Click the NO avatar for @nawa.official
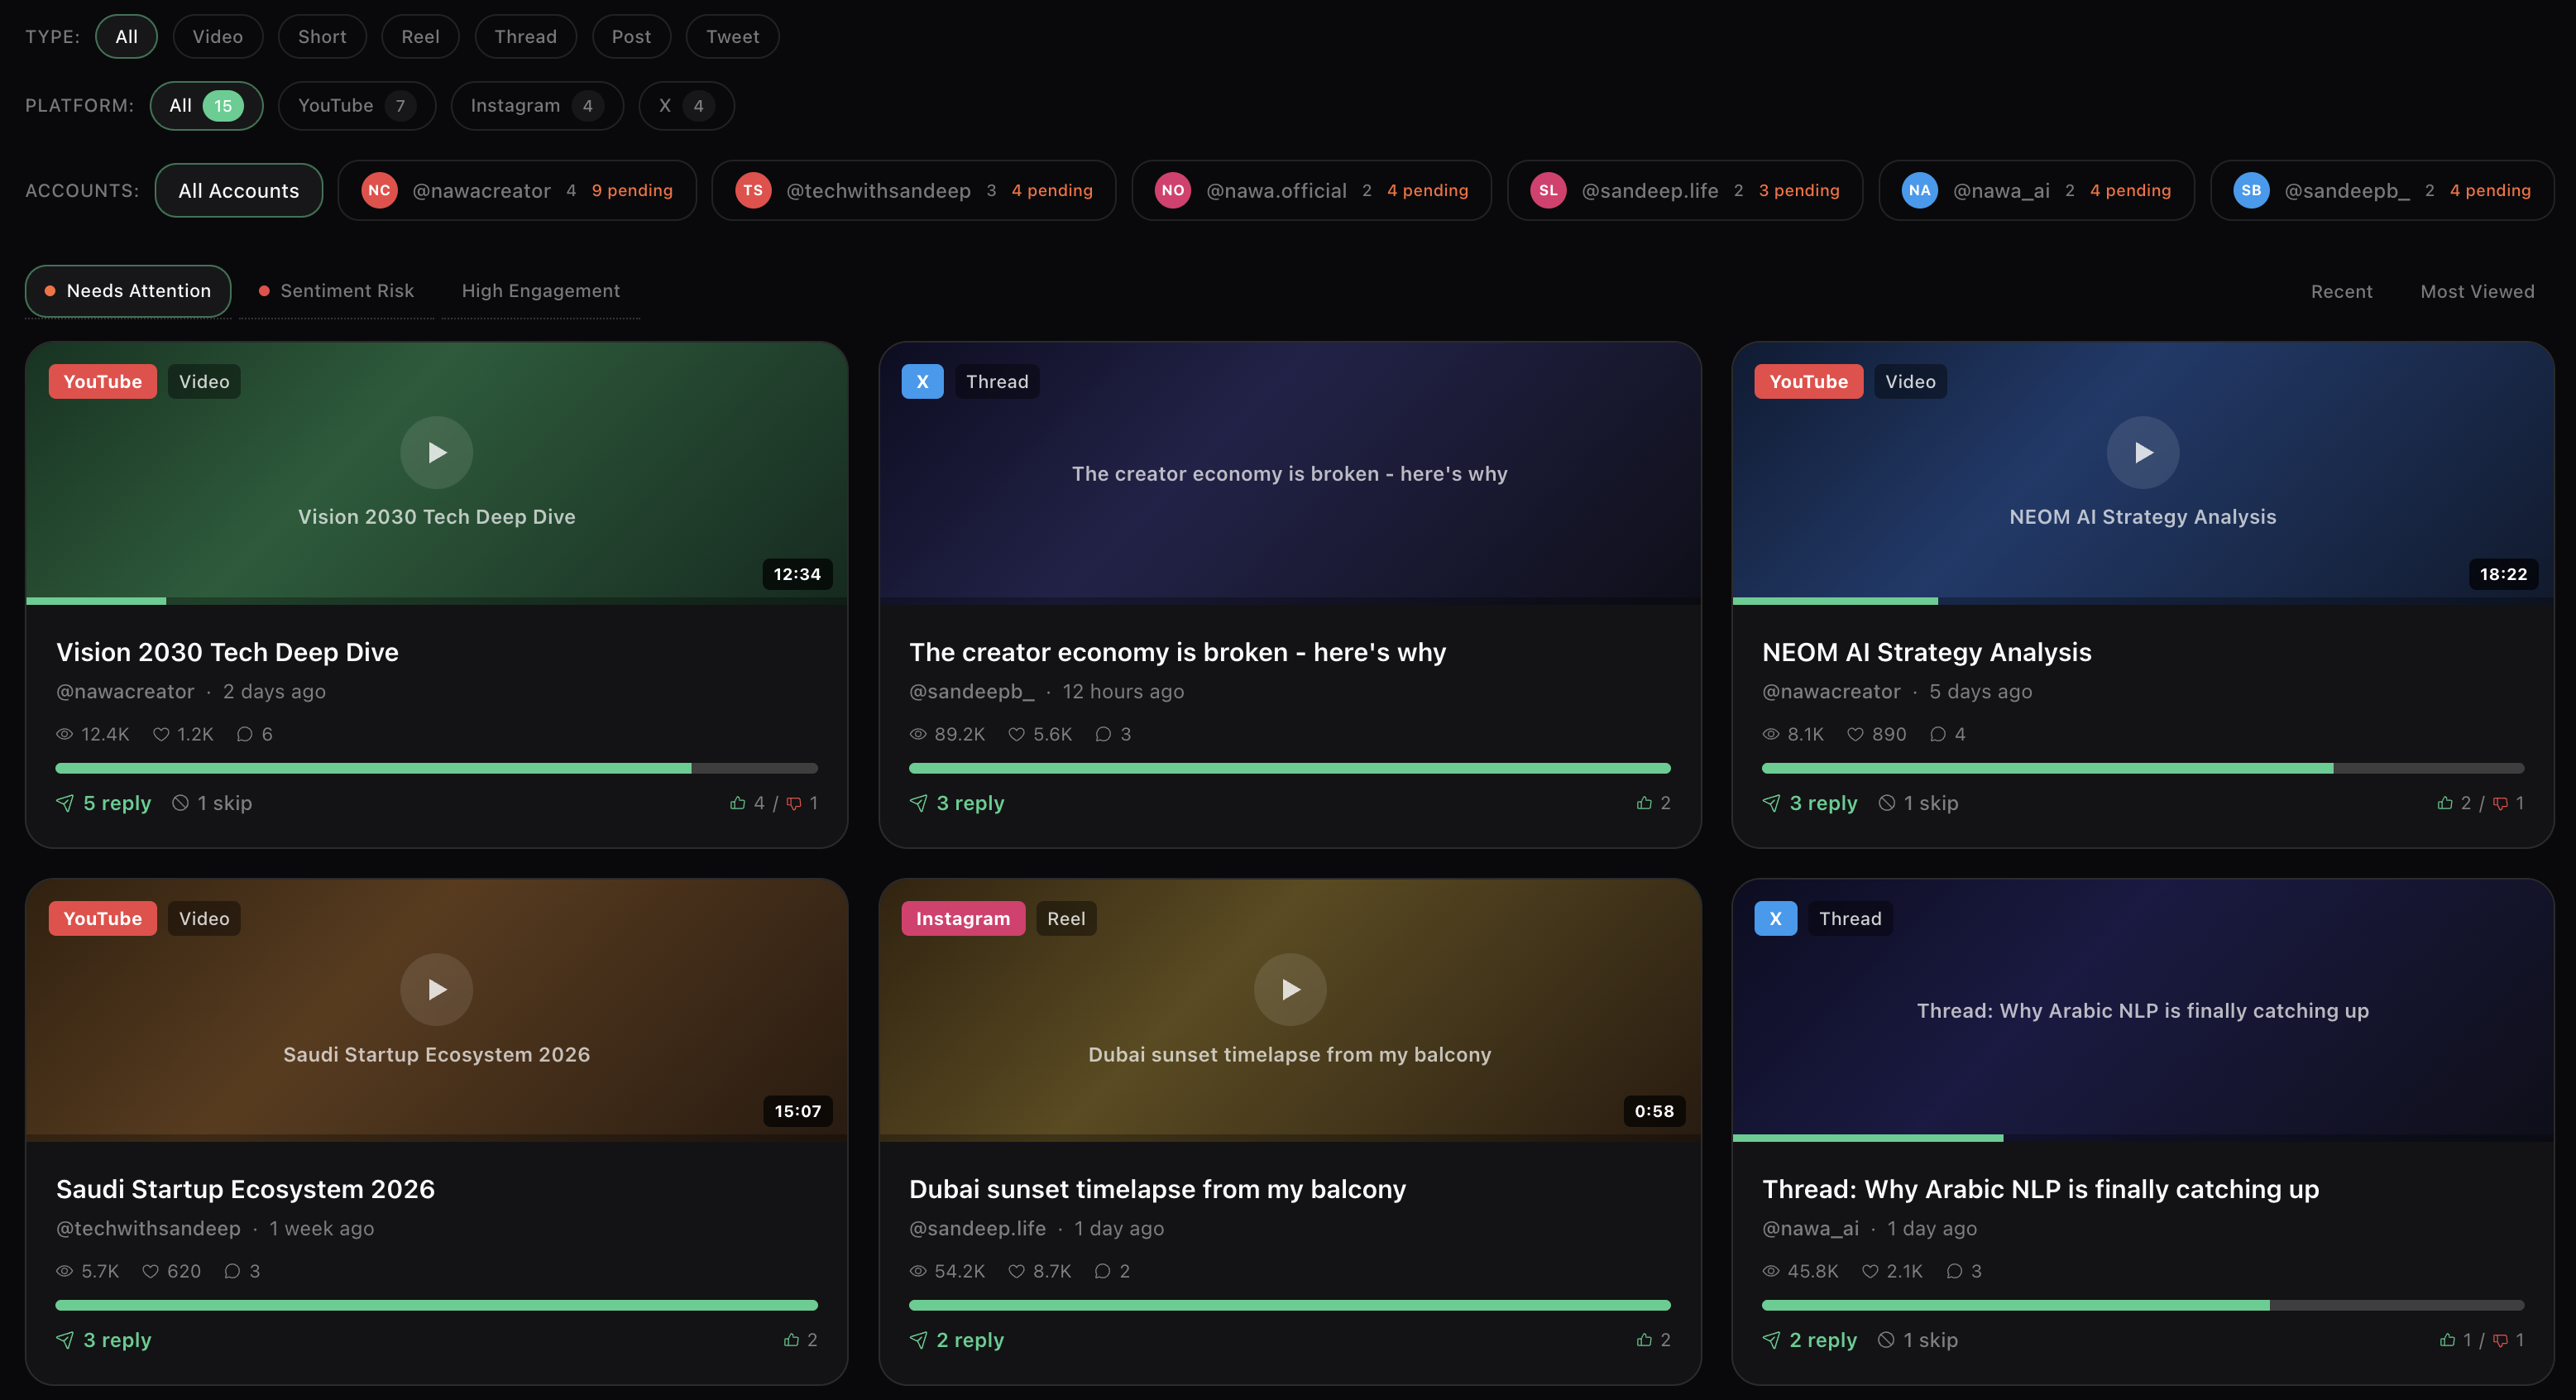 [x=1173, y=190]
